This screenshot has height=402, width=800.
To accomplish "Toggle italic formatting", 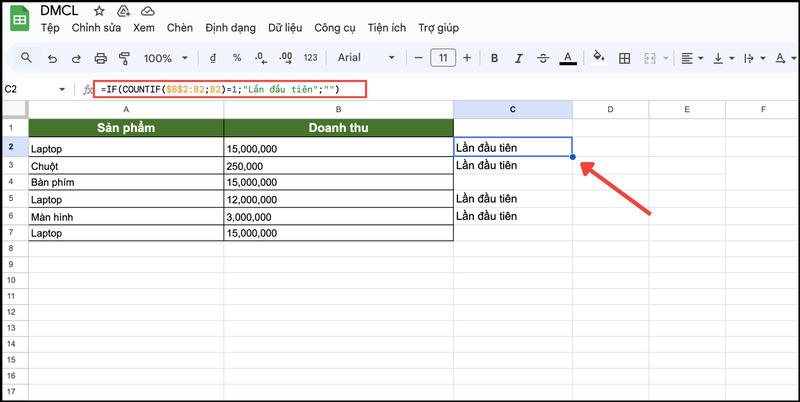I will pos(518,58).
